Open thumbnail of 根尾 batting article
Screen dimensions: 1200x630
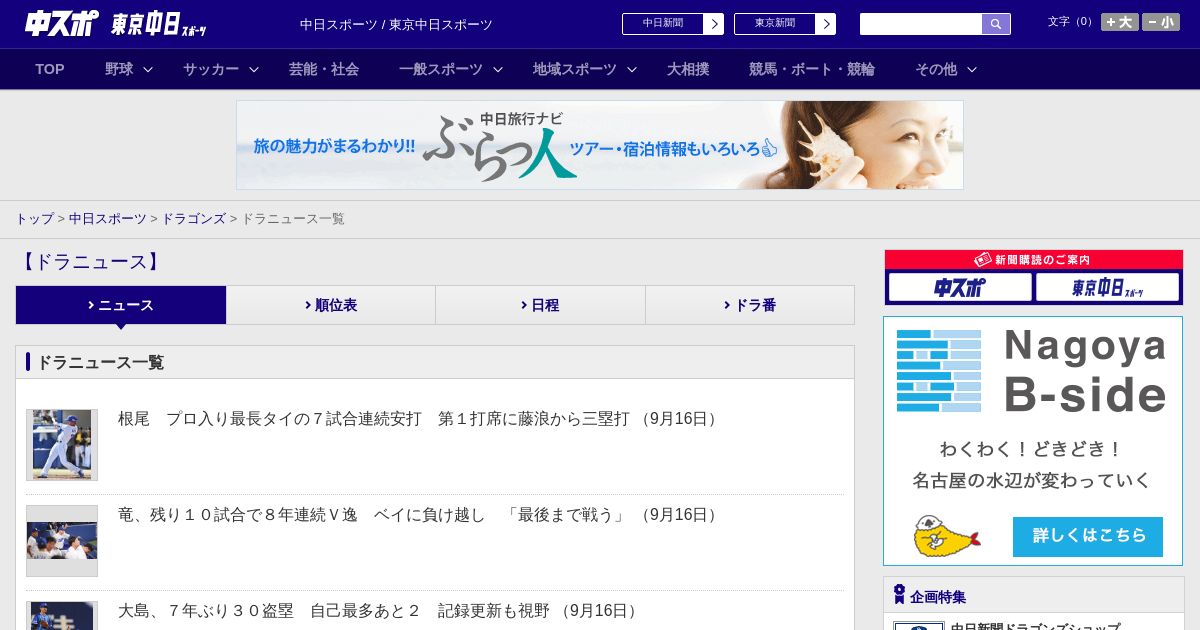[x=62, y=445]
